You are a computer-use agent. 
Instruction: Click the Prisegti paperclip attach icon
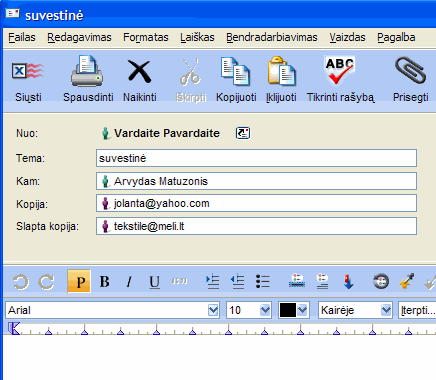pyautogui.click(x=410, y=70)
